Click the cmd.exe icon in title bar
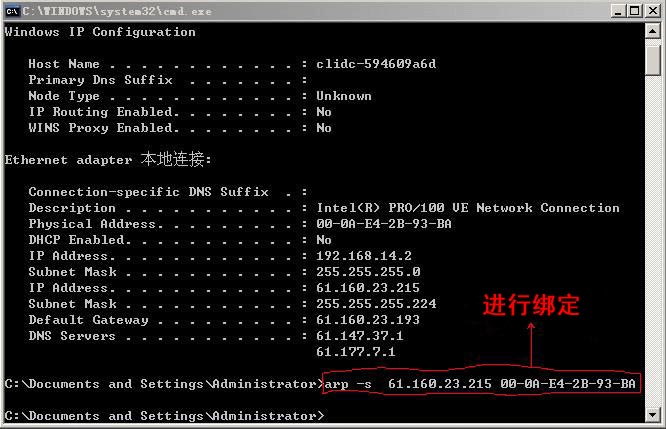The width and height of the screenshot is (666, 429). pos(12,11)
